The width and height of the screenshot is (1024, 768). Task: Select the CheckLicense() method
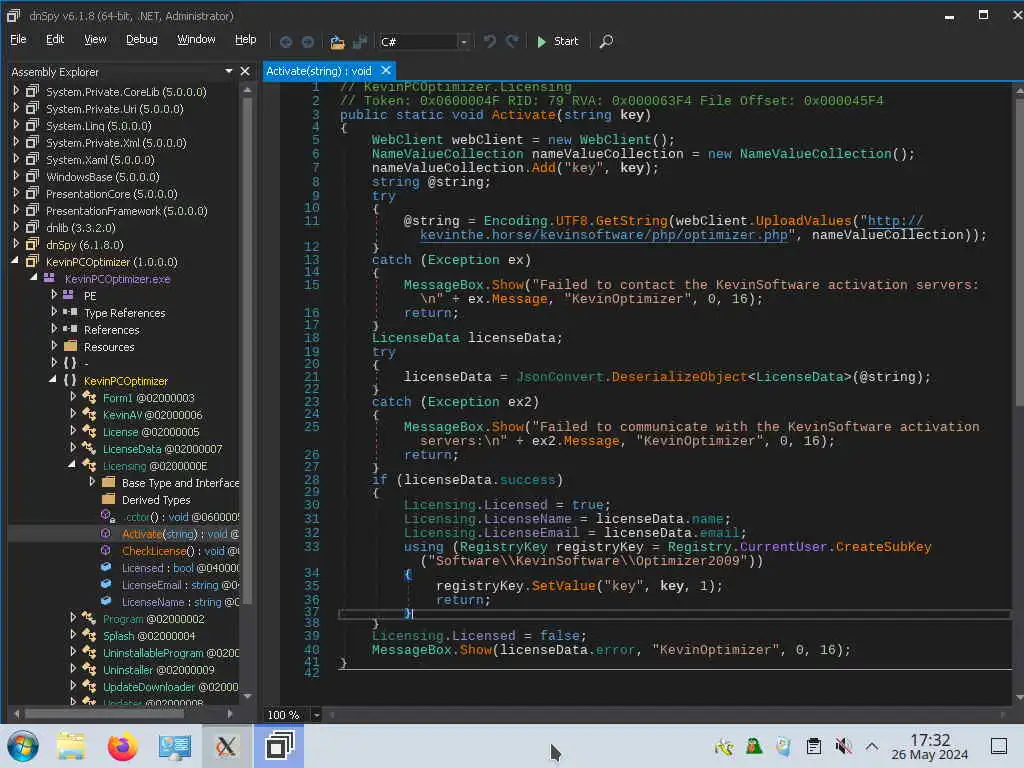180,551
